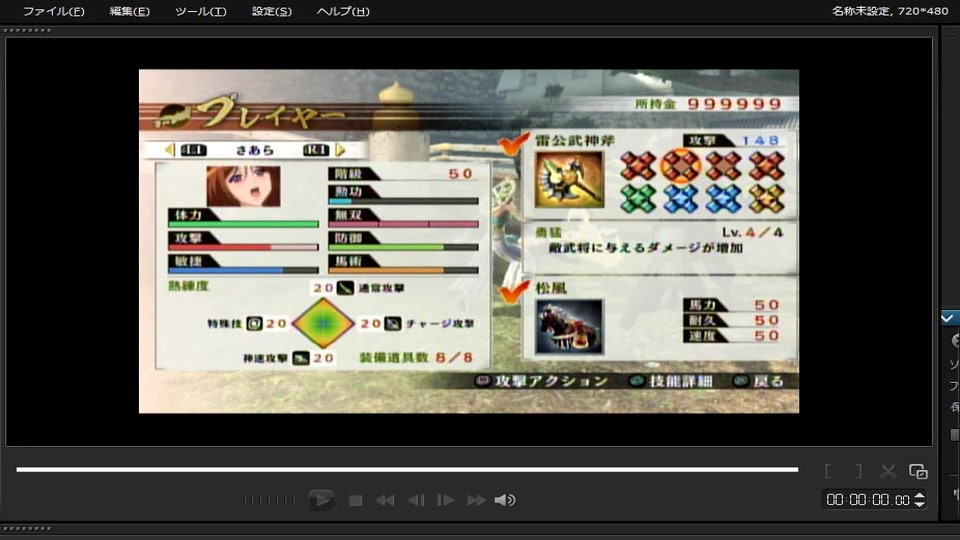The width and height of the screenshot is (960, 540).
Task: Open the ツール(T) menu
Action: 200,11
